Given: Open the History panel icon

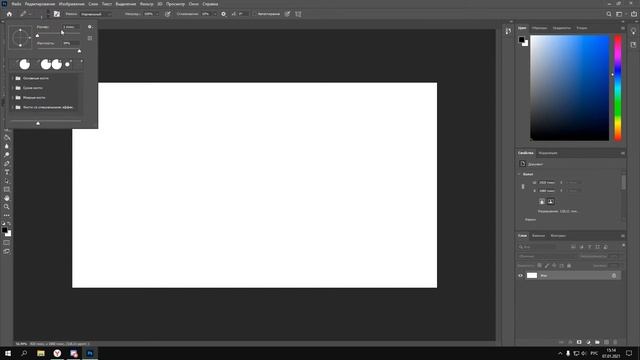Looking at the screenshot, I should pyautogui.click(x=508, y=31).
